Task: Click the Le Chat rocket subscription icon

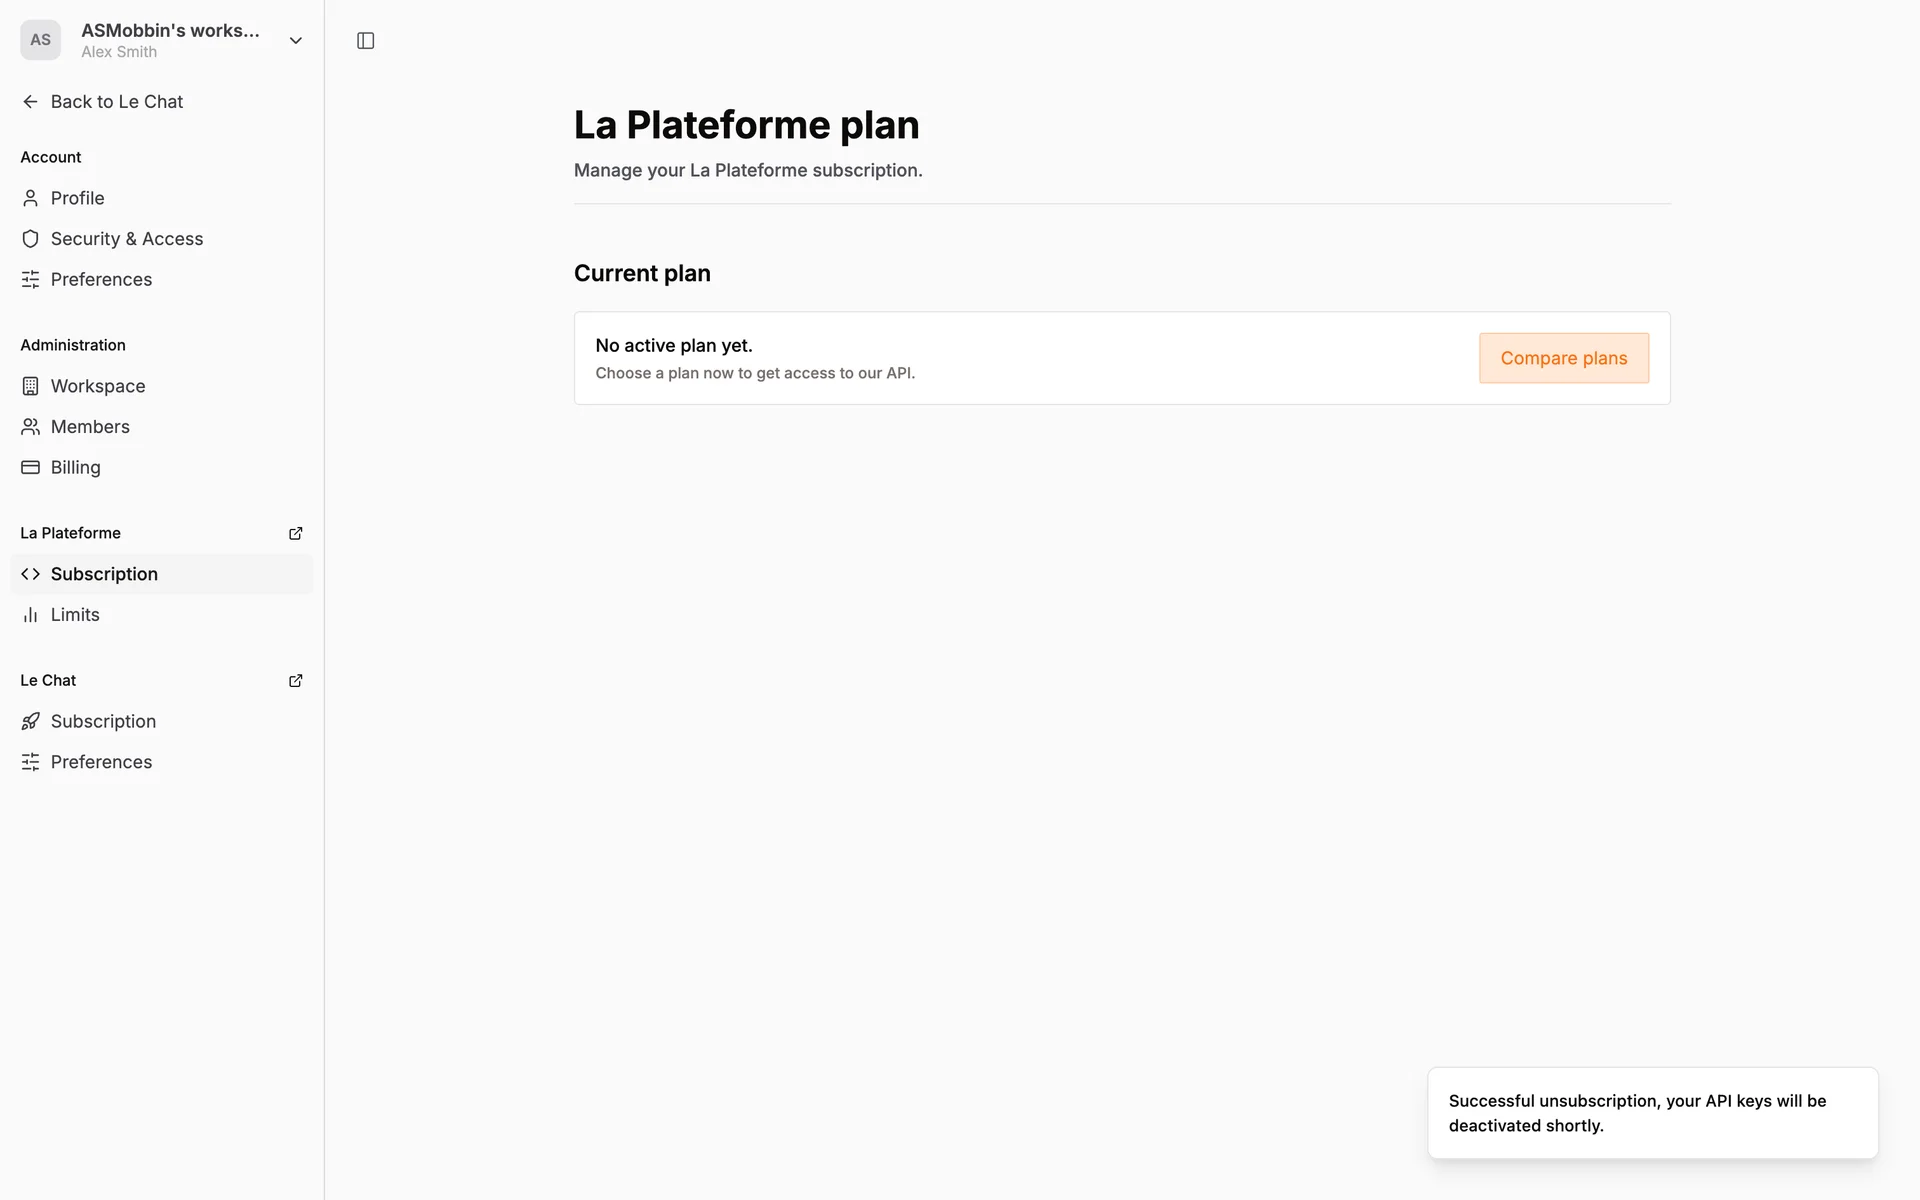Action: (30, 721)
